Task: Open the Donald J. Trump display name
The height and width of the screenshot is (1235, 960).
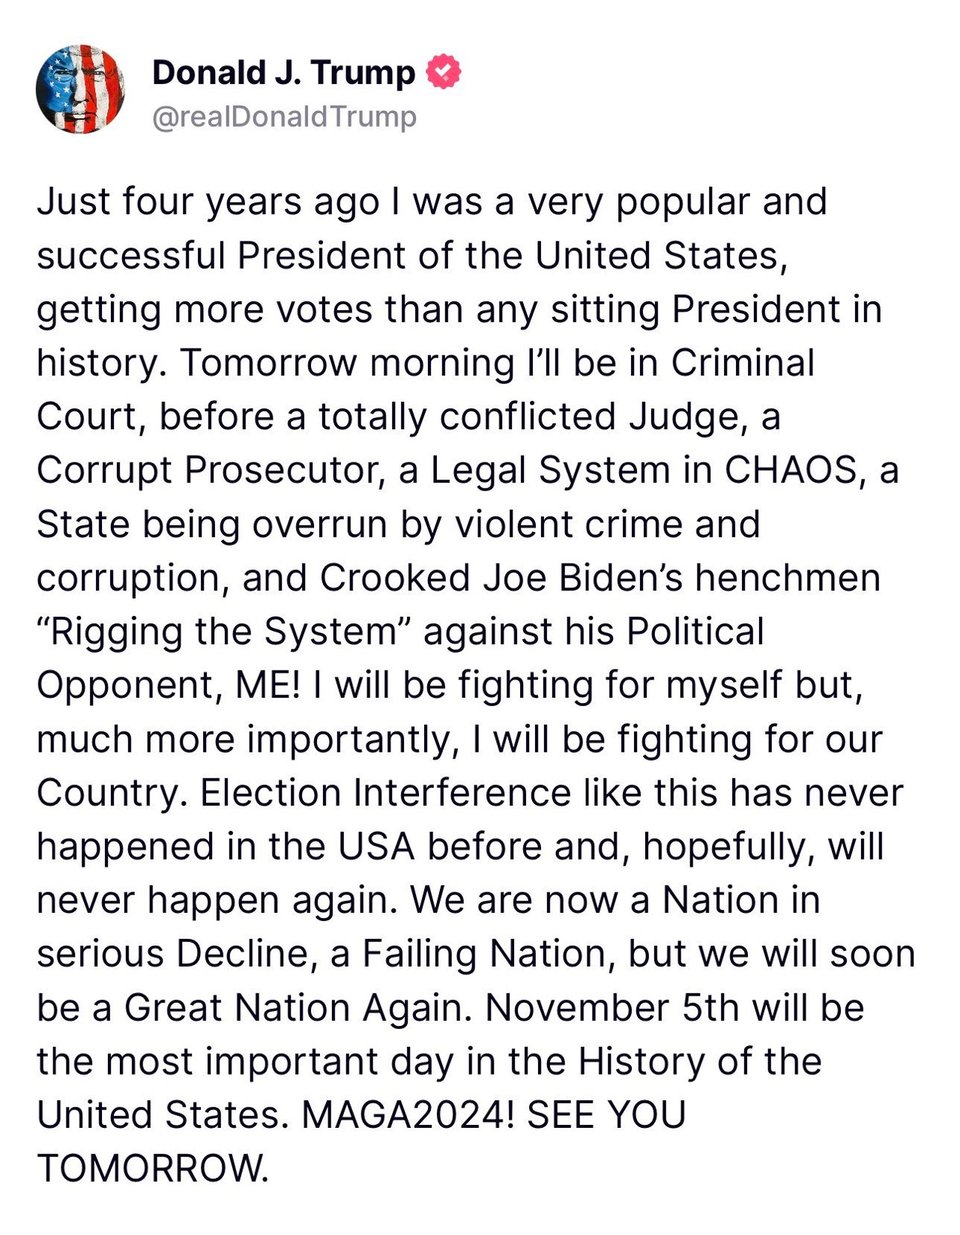Action: pos(283,72)
